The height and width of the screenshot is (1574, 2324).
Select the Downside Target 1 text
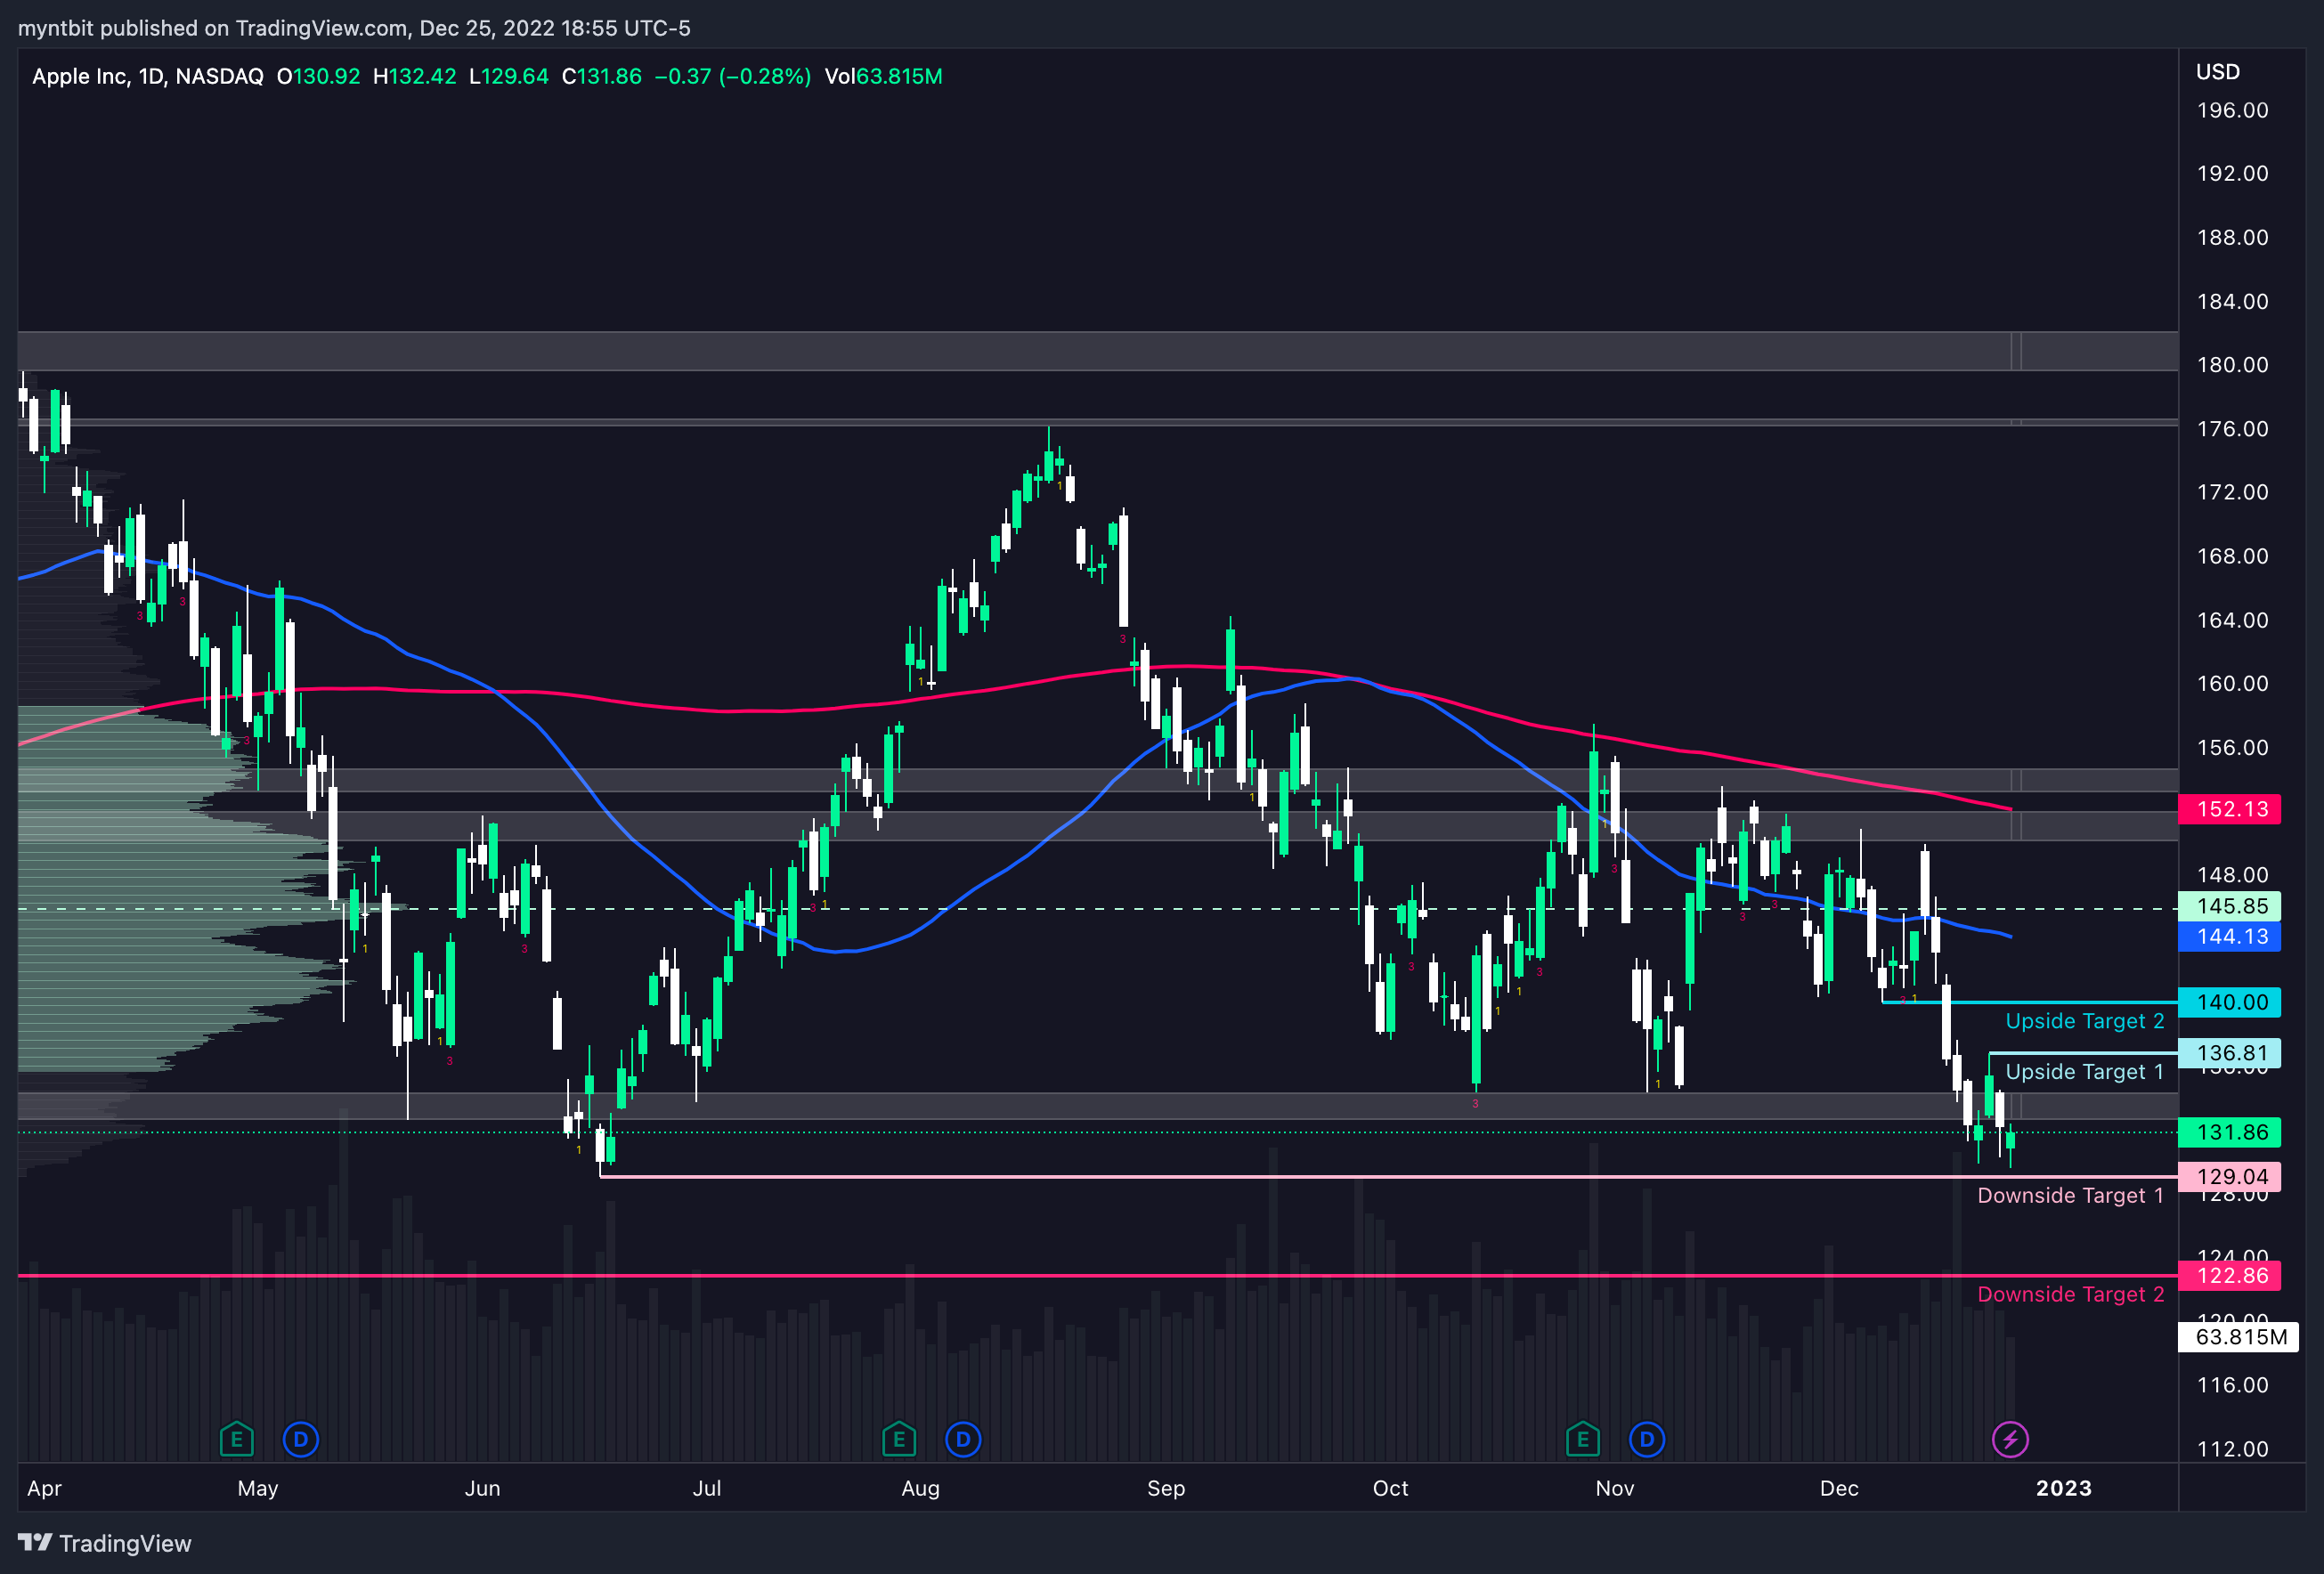point(2070,1196)
